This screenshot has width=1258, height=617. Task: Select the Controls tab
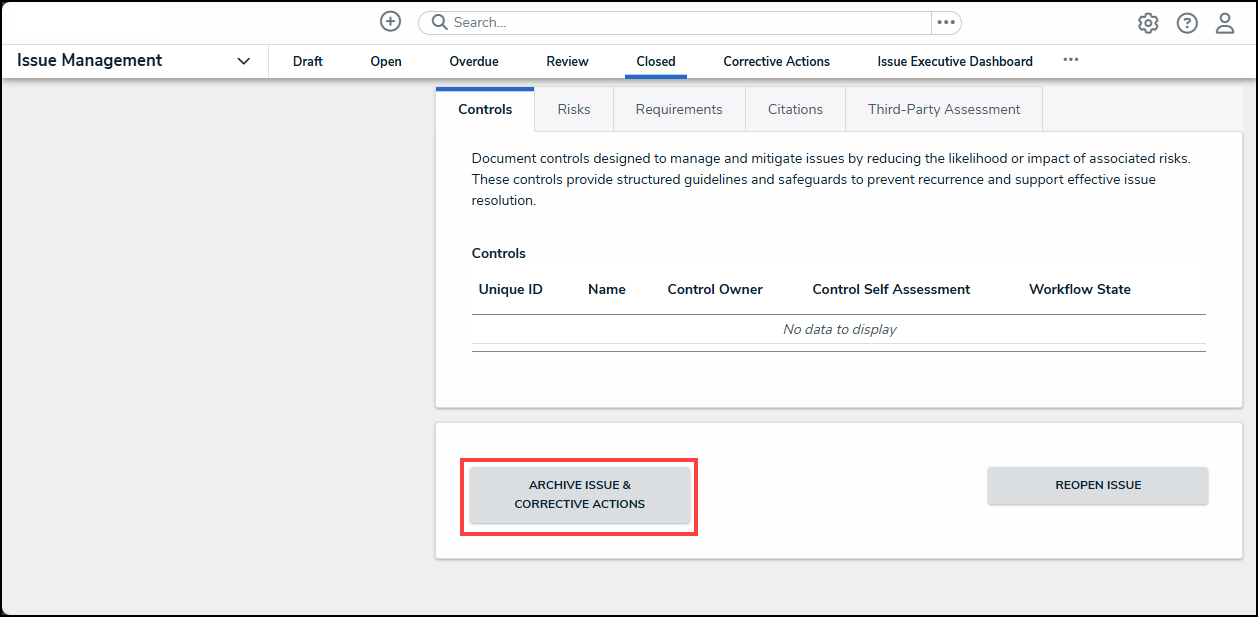pos(485,109)
